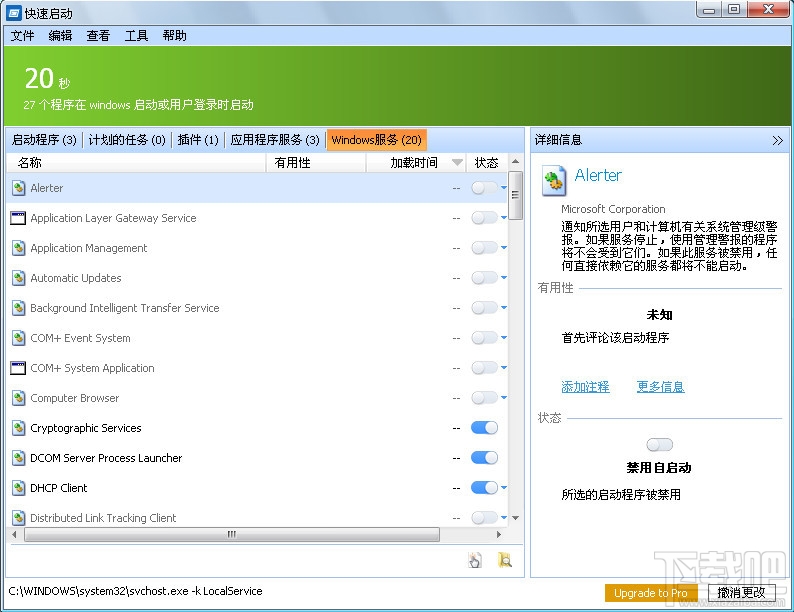Screen dimensions: 794x612
Task: Click the search magnifier icon below the list
Action: (x=505, y=560)
